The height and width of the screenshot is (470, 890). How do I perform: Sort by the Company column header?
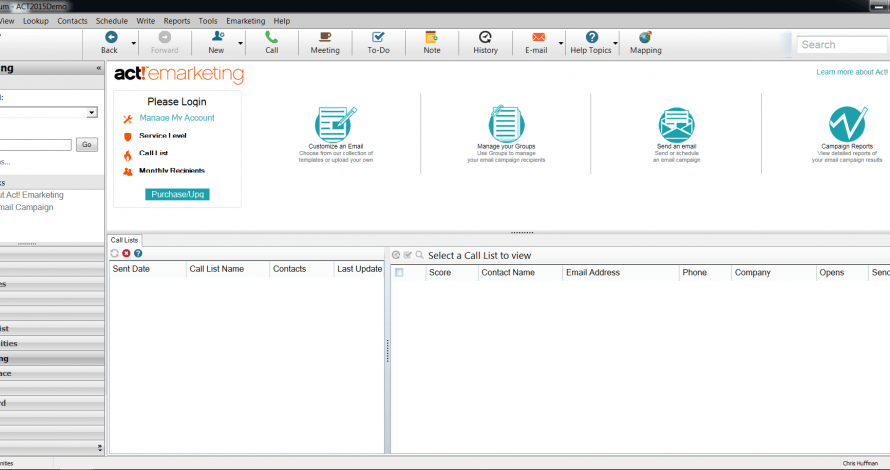[773, 272]
